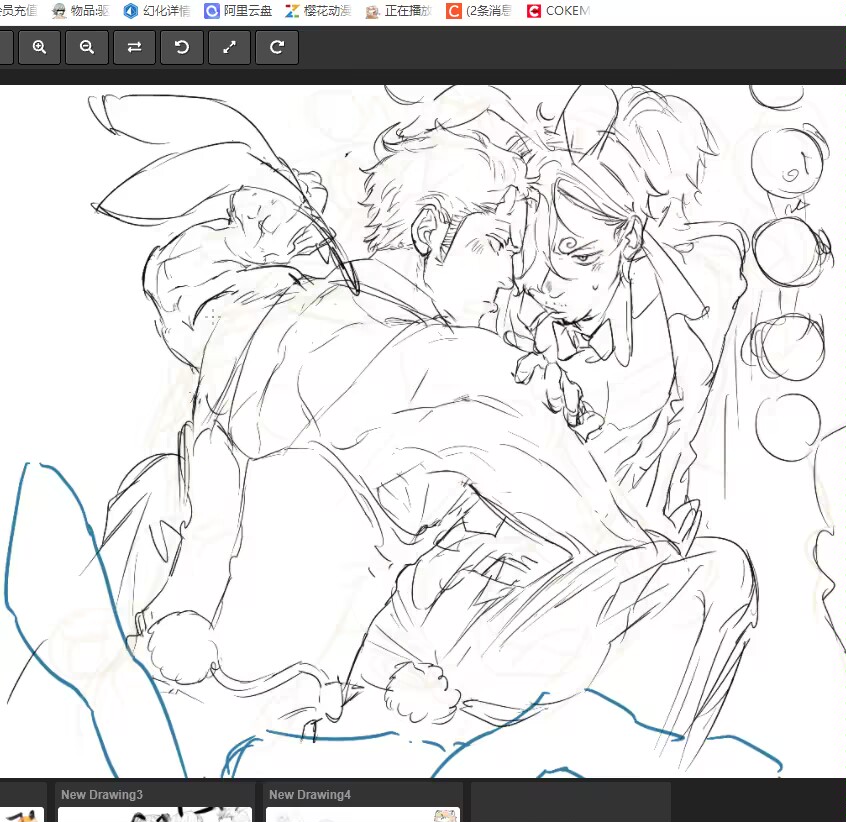
Task: Click the orange C favicon of (2条消息
Action: 454,11
